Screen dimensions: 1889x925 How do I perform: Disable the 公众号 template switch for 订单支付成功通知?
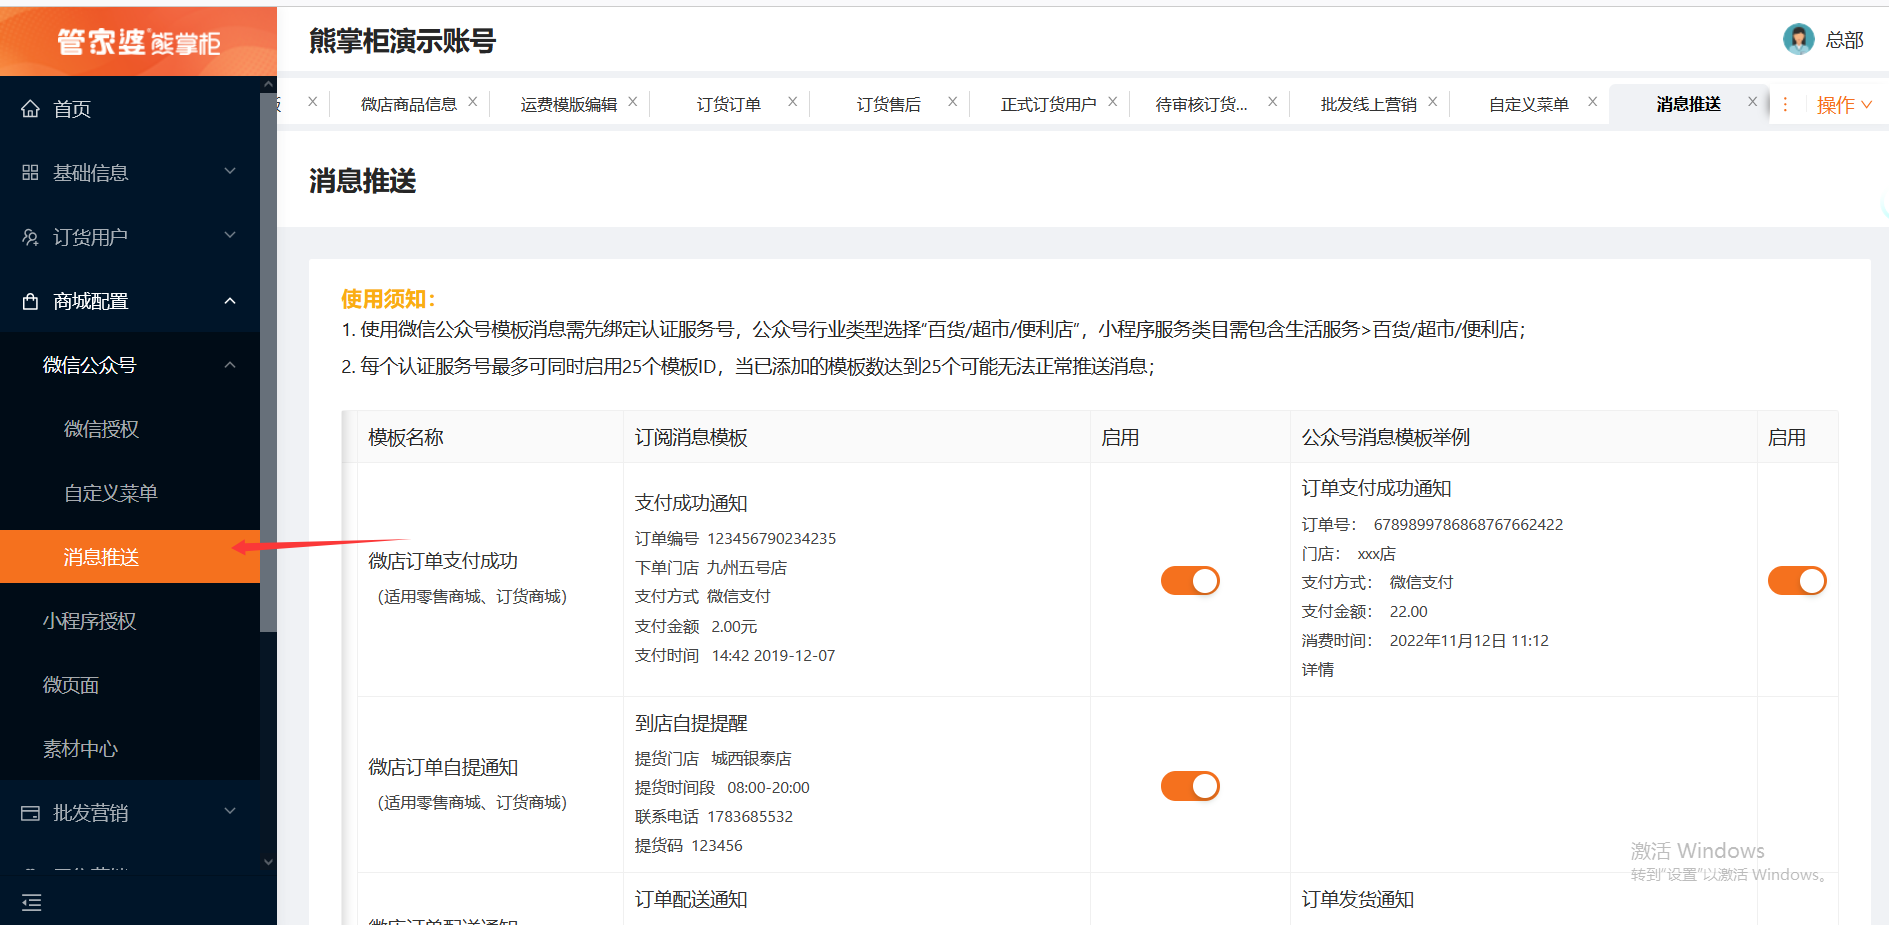(1796, 581)
